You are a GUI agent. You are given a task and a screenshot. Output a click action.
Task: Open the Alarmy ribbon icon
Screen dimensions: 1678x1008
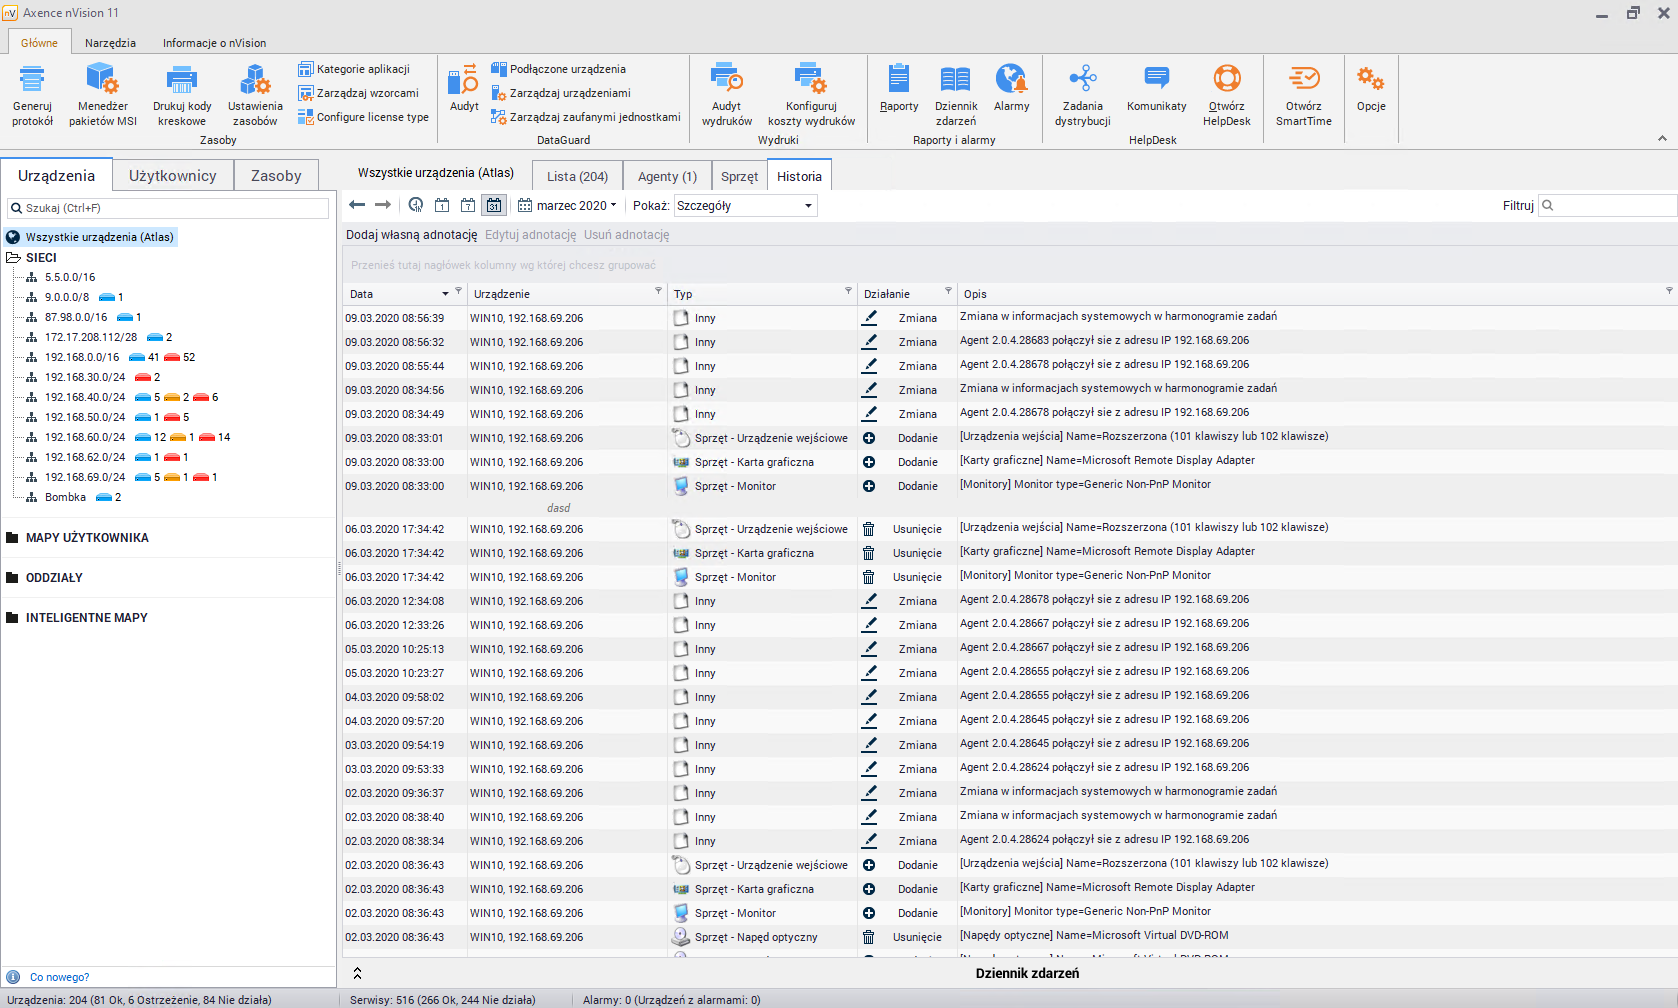pos(1011,88)
